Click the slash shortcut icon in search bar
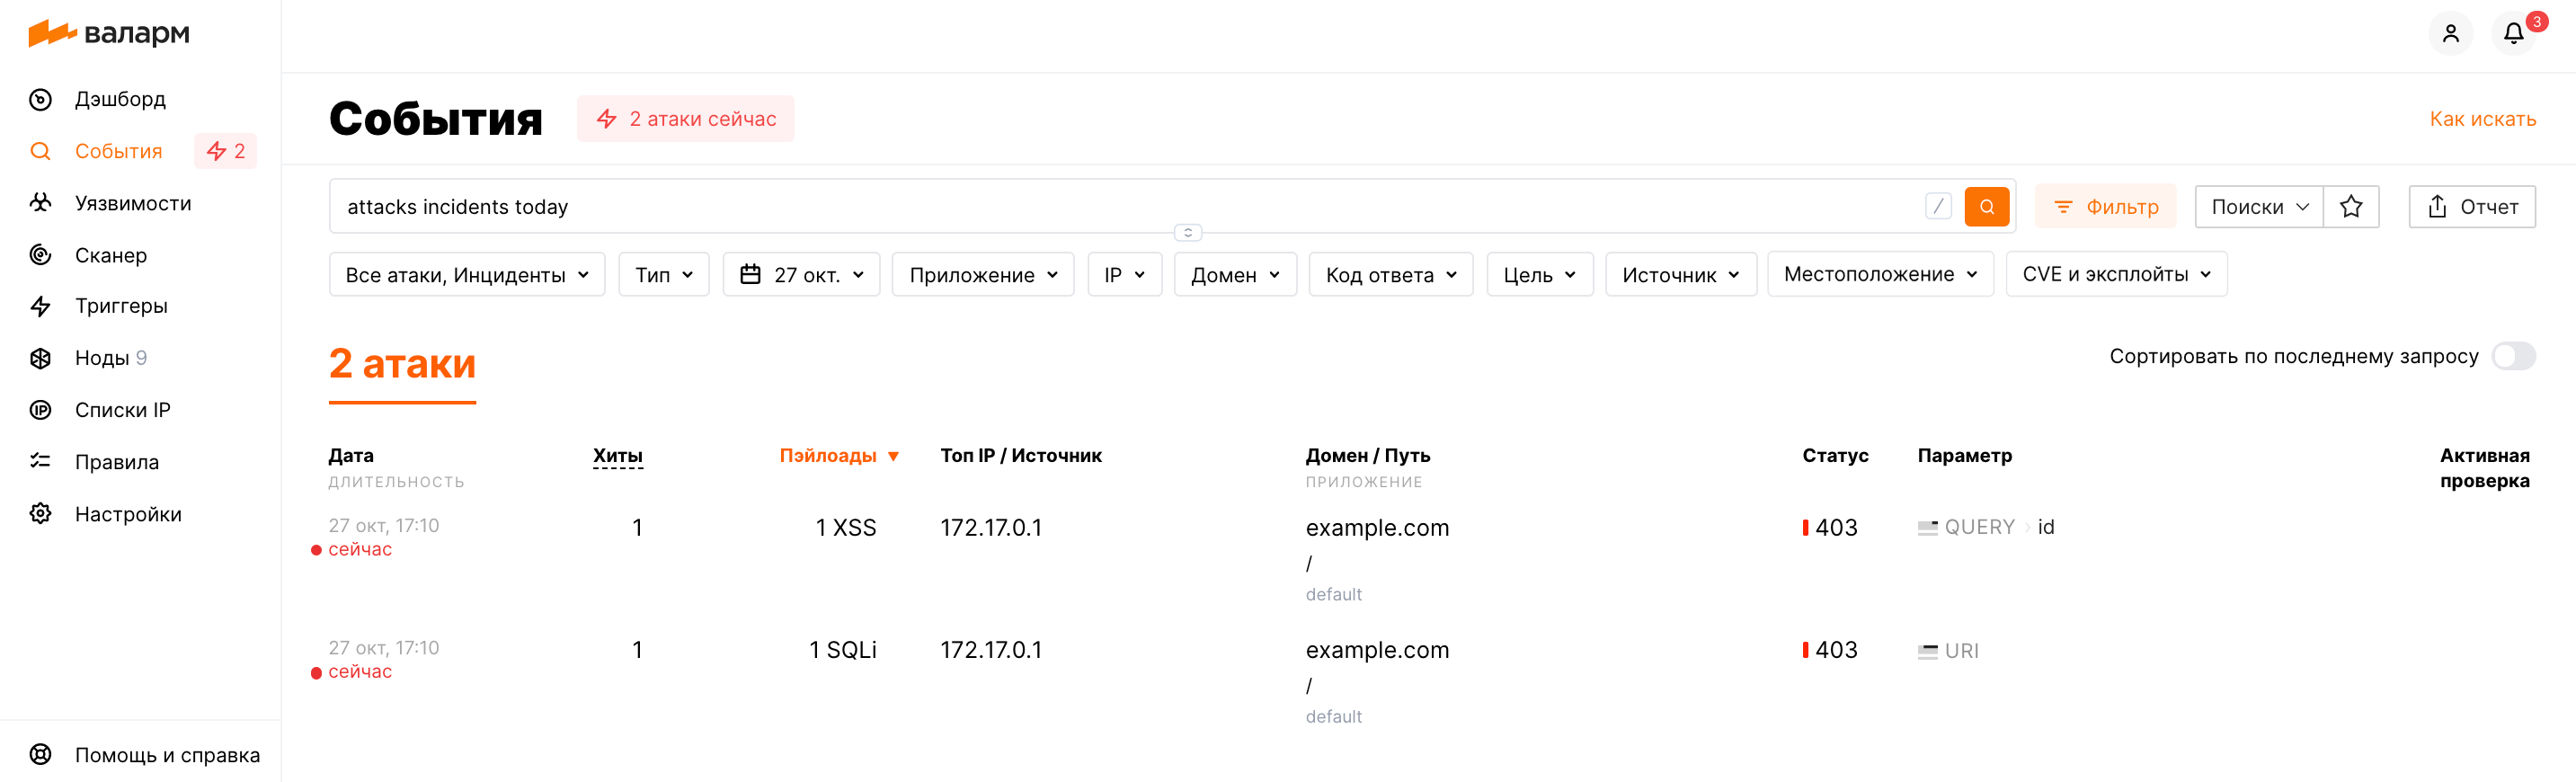This screenshot has height=782, width=2576. [x=1938, y=207]
